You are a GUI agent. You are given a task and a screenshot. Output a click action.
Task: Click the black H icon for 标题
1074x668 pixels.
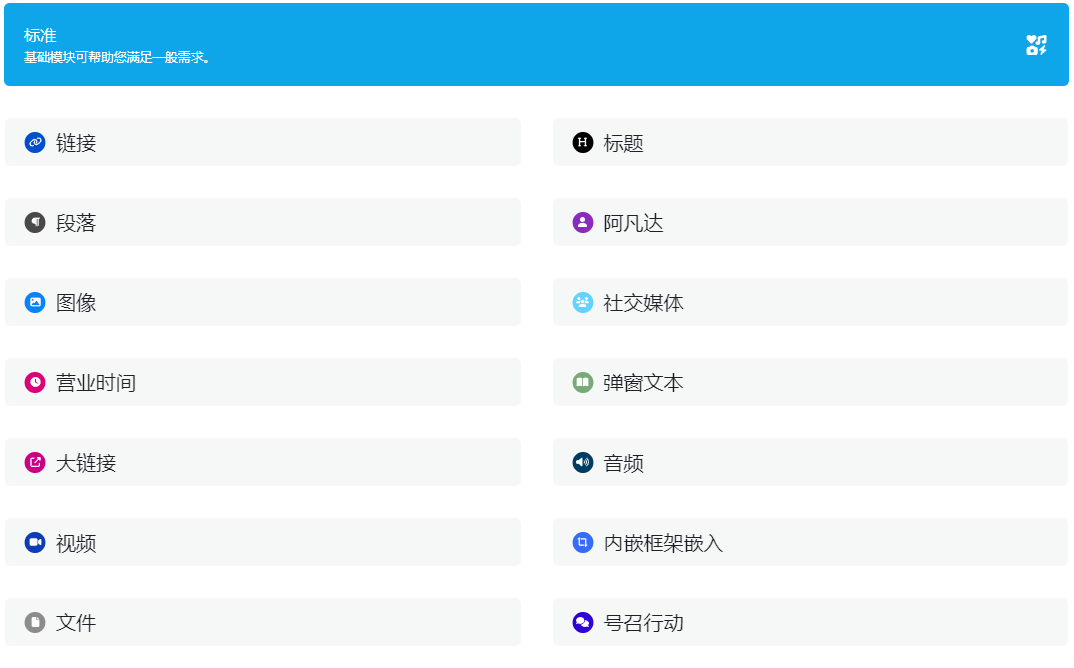(583, 143)
